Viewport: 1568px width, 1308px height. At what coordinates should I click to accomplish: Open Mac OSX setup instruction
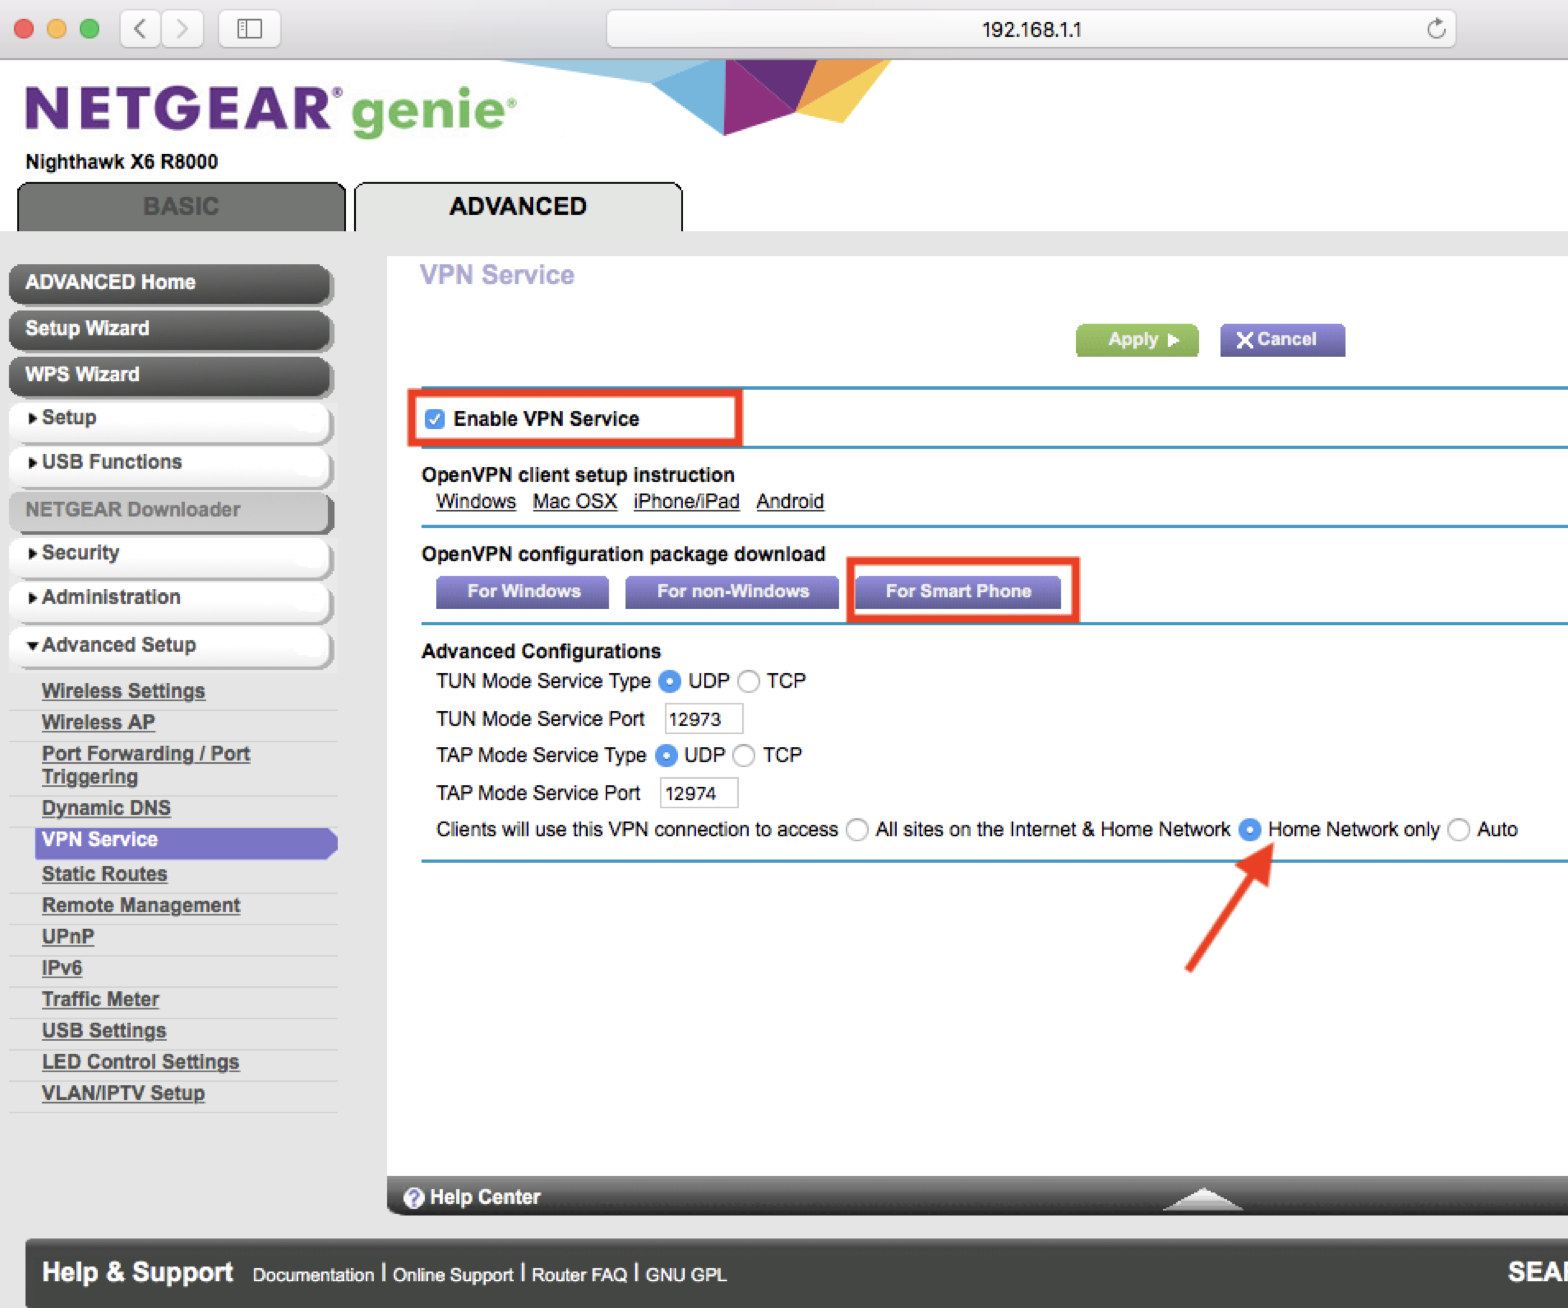pos(574,502)
